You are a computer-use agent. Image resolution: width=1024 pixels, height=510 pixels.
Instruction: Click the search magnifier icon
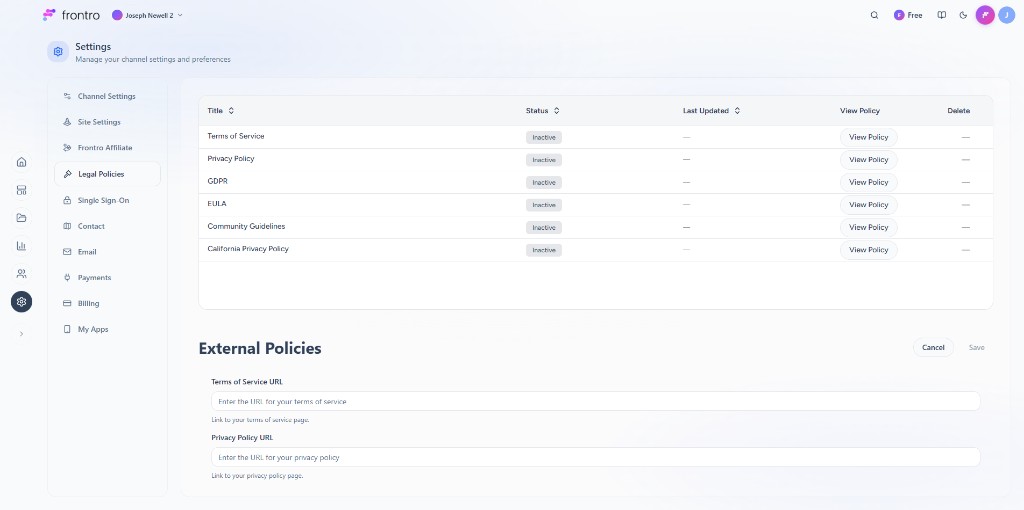(874, 15)
